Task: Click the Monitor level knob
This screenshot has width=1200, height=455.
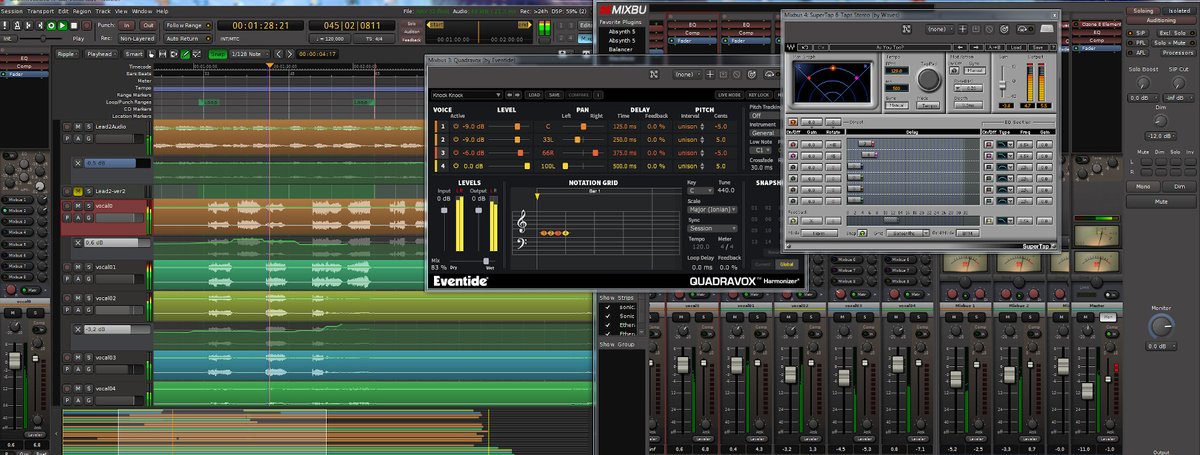Action: click(1160, 325)
